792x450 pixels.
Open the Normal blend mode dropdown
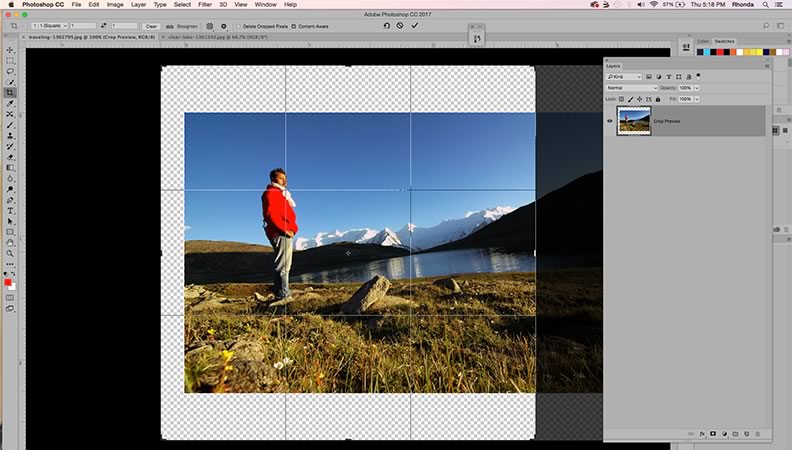(632, 88)
